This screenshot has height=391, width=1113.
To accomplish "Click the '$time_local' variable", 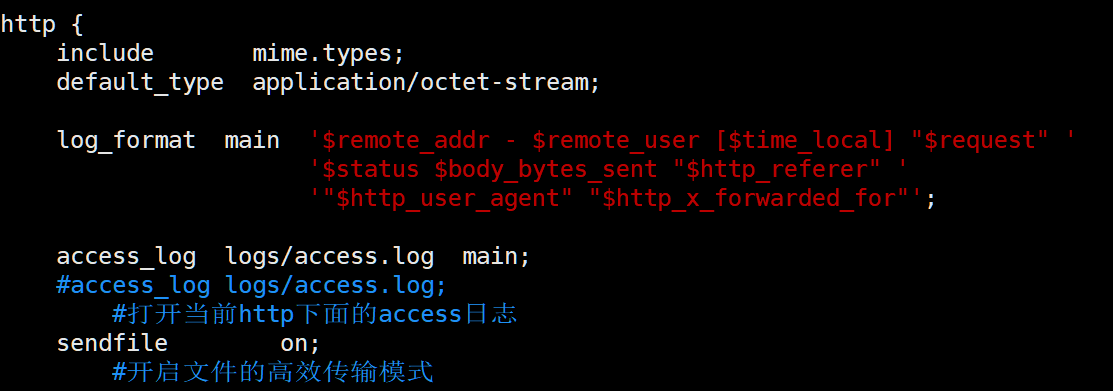I will pyautogui.click(x=805, y=141).
